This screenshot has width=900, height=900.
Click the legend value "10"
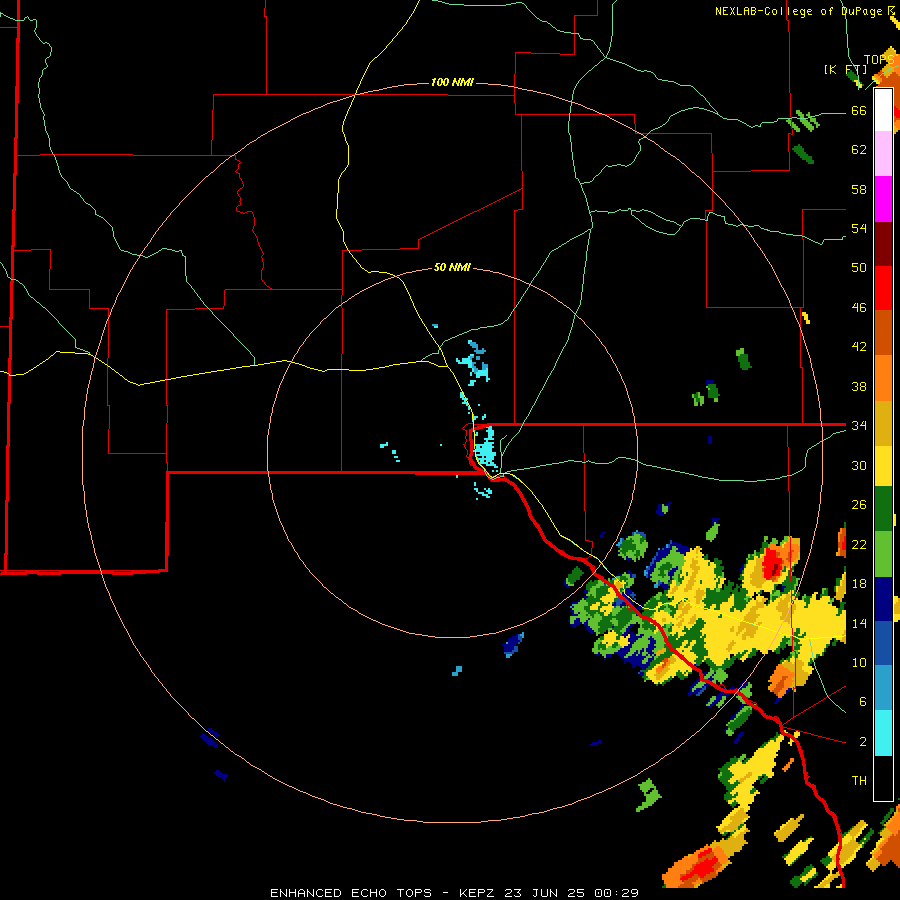click(859, 662)
